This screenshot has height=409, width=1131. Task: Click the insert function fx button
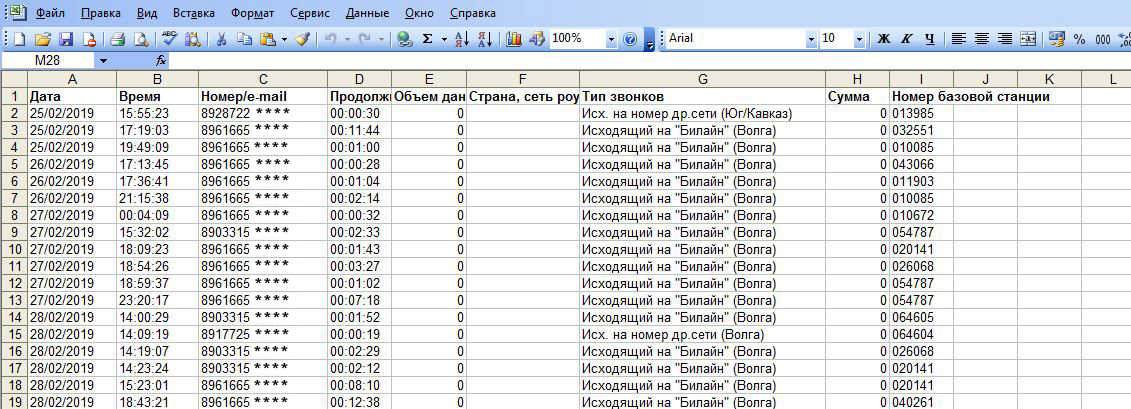coord(161,61)
